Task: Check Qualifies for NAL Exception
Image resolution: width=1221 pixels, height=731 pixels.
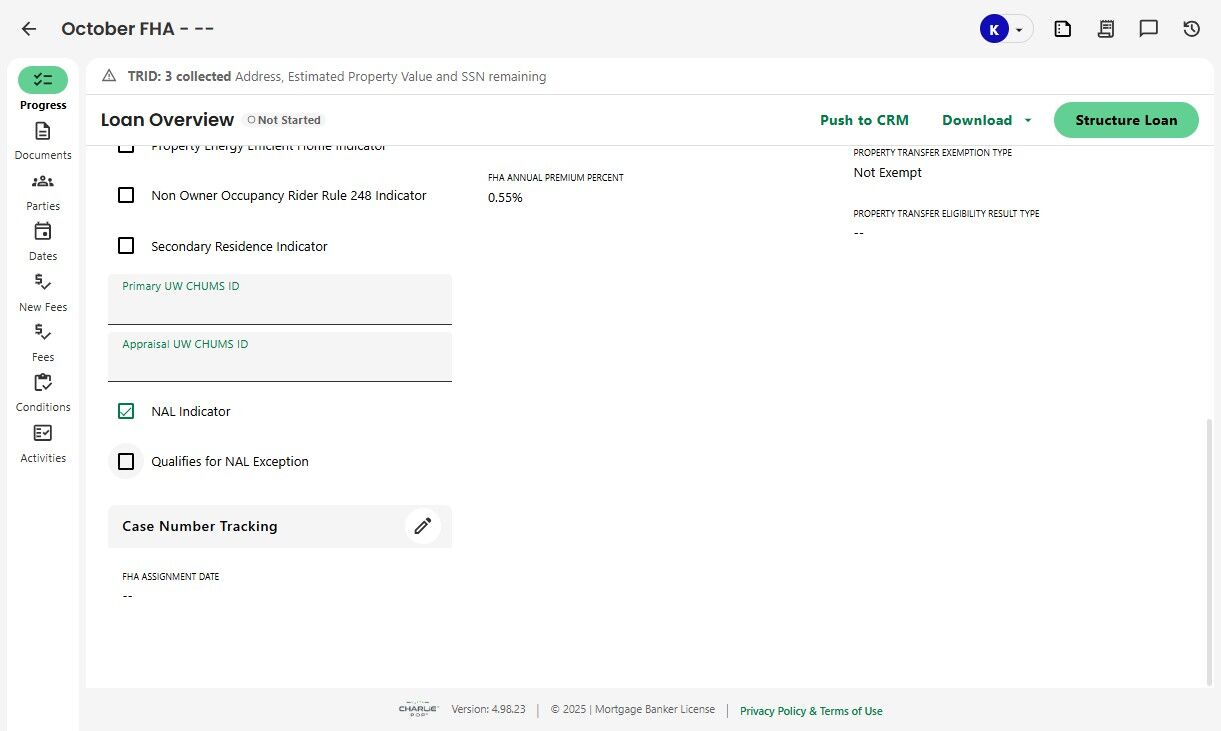Action: click(x=126, y=462)
